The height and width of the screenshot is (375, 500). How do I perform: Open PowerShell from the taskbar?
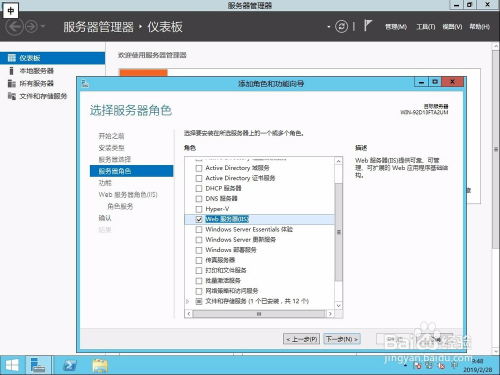click(x=70, y=365)
